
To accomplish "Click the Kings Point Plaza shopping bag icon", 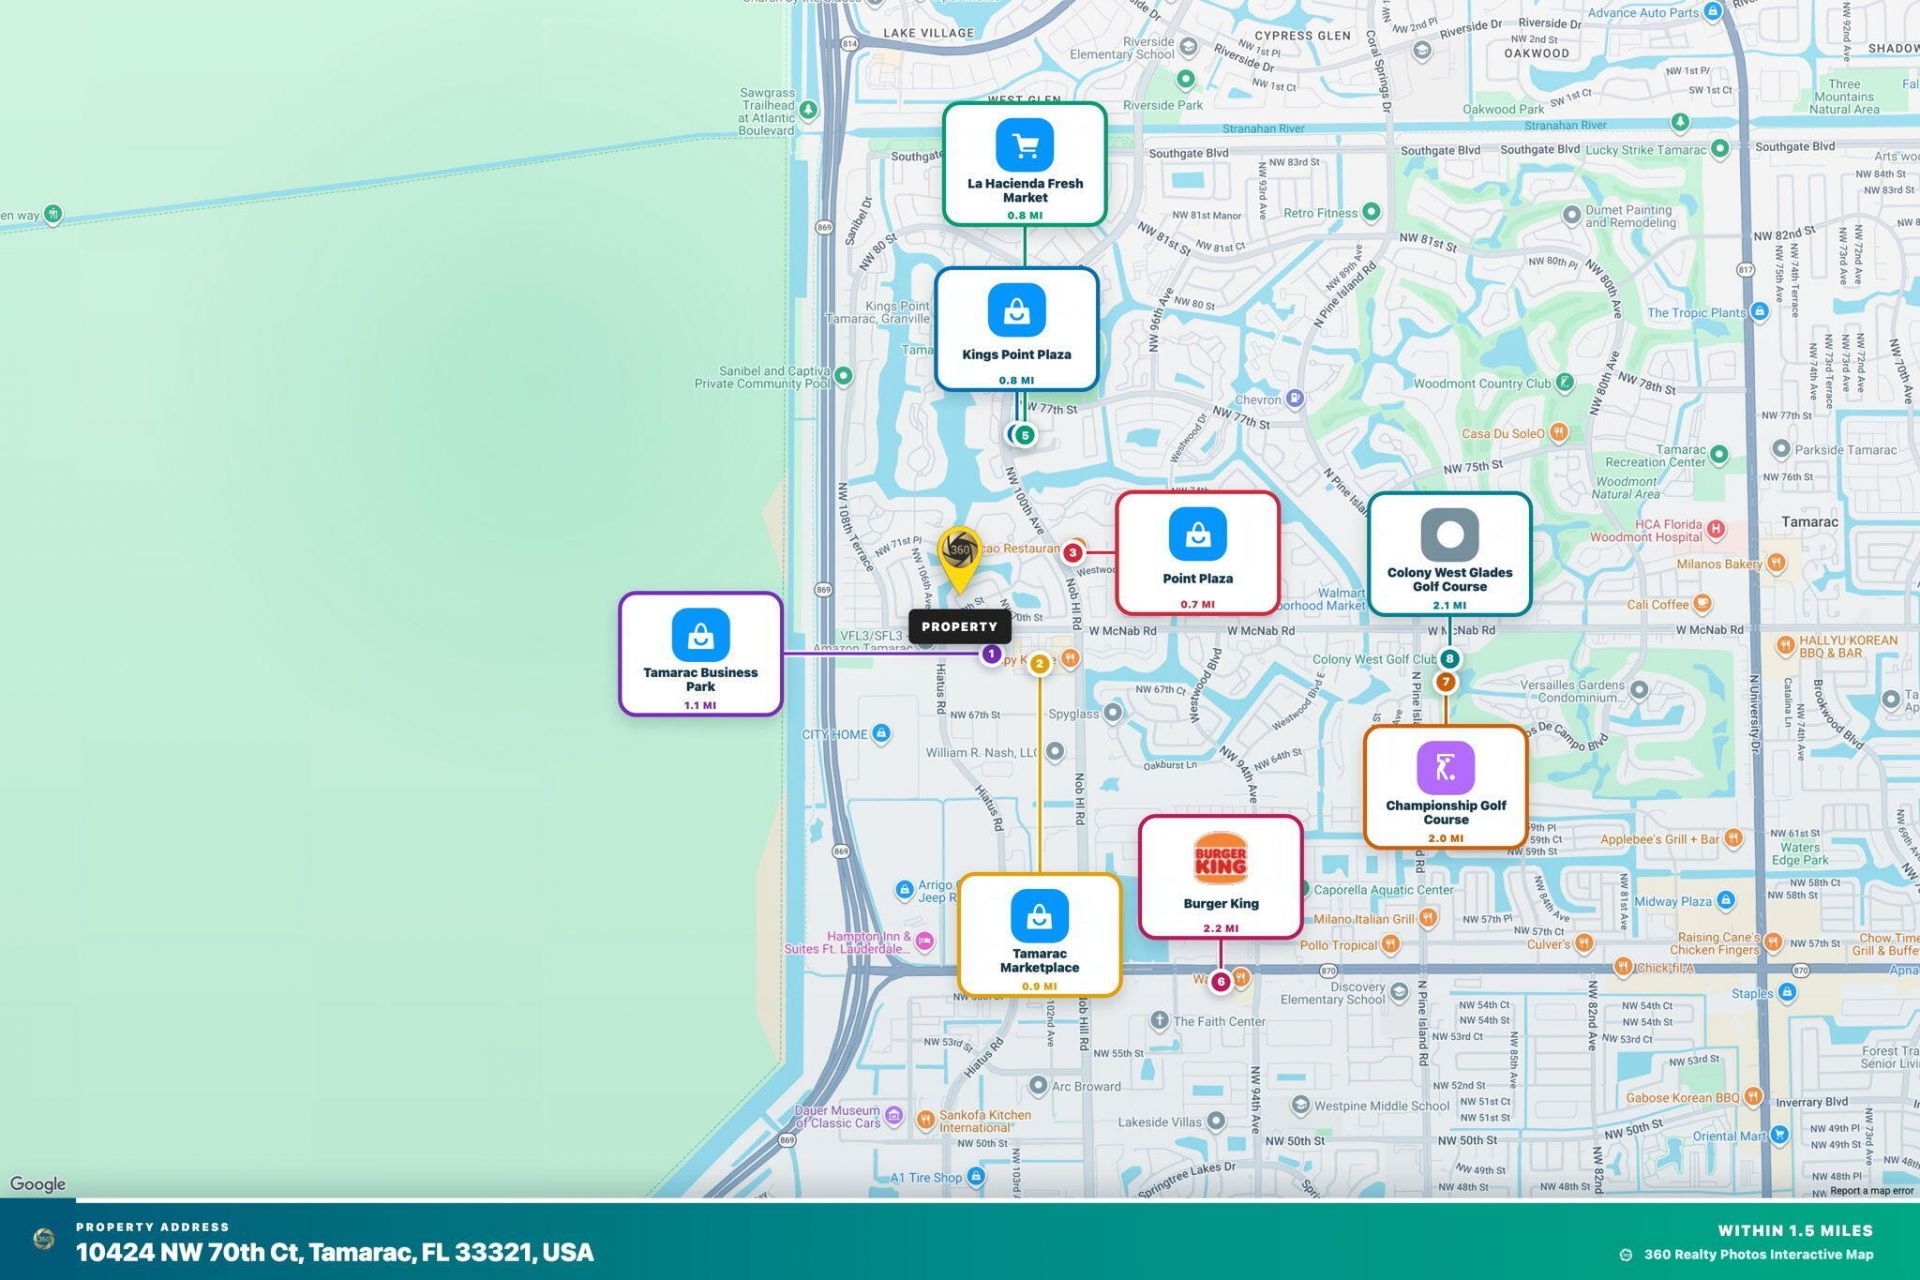I will pyautogui.click(x=1017, y=311).
